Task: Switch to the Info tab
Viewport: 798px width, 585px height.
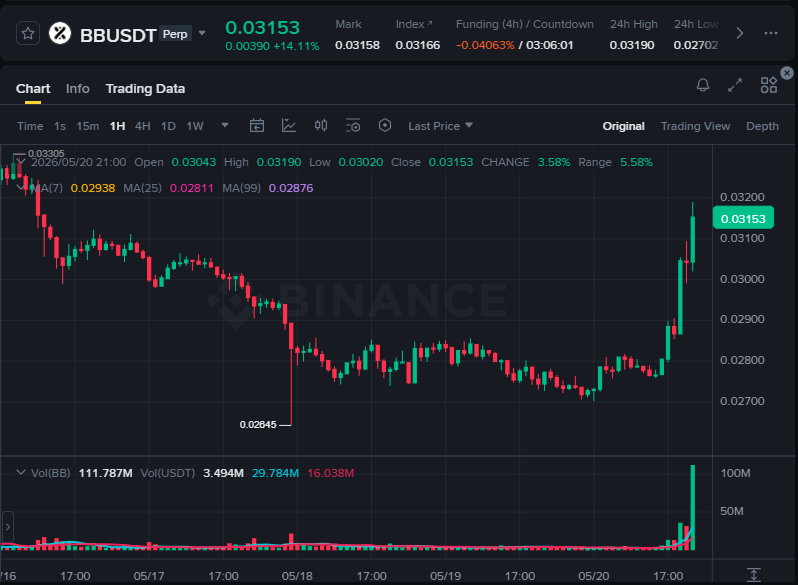Action: [x=77, y=89]
